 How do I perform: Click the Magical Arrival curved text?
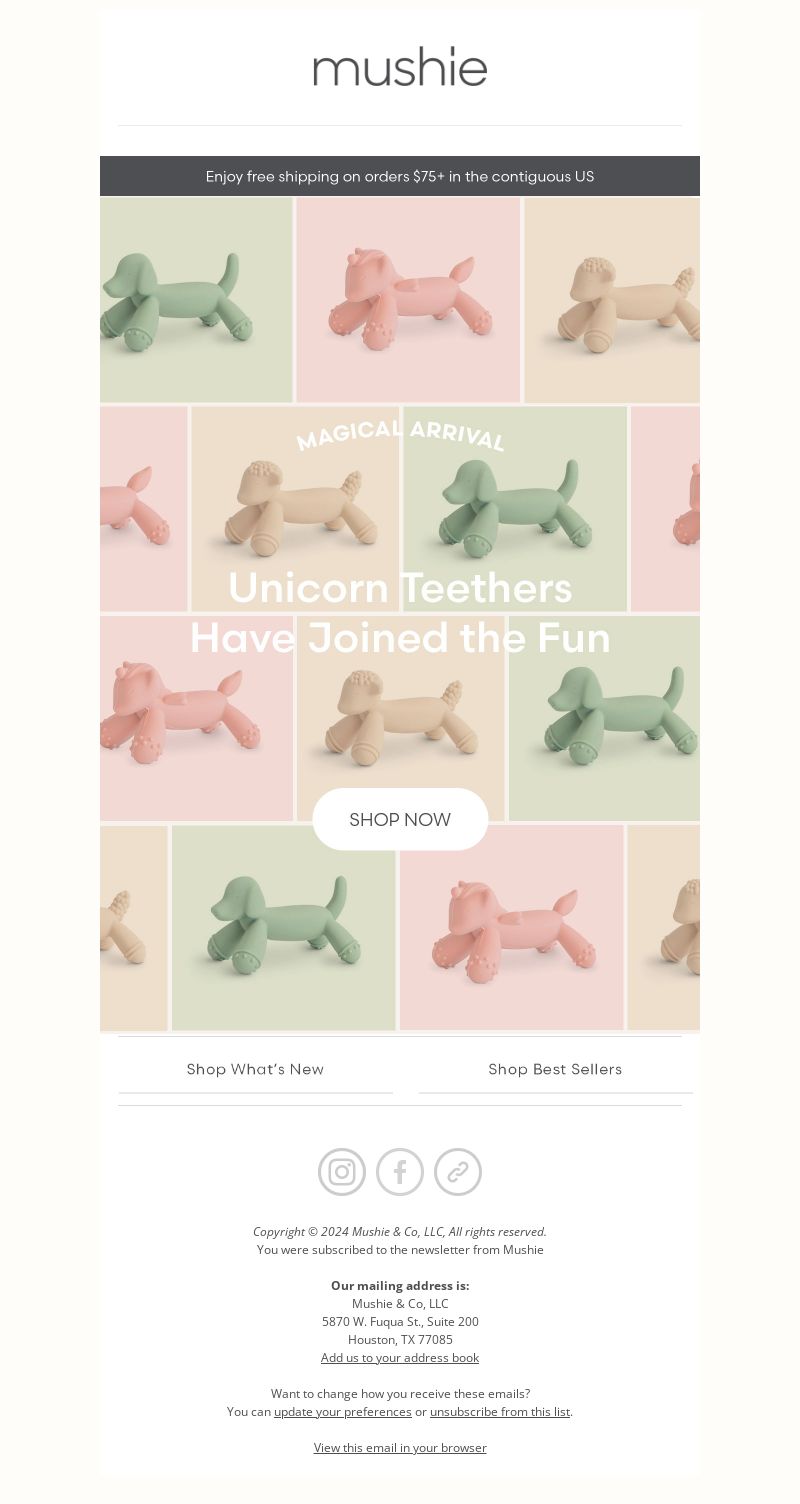(400, 435)
